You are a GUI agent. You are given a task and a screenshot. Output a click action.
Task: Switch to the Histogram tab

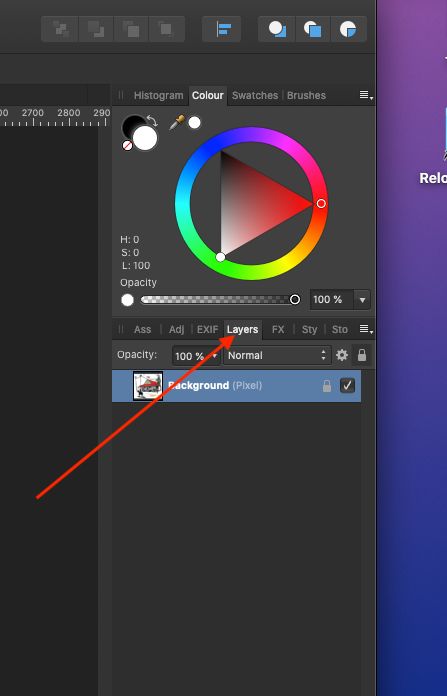158,95
